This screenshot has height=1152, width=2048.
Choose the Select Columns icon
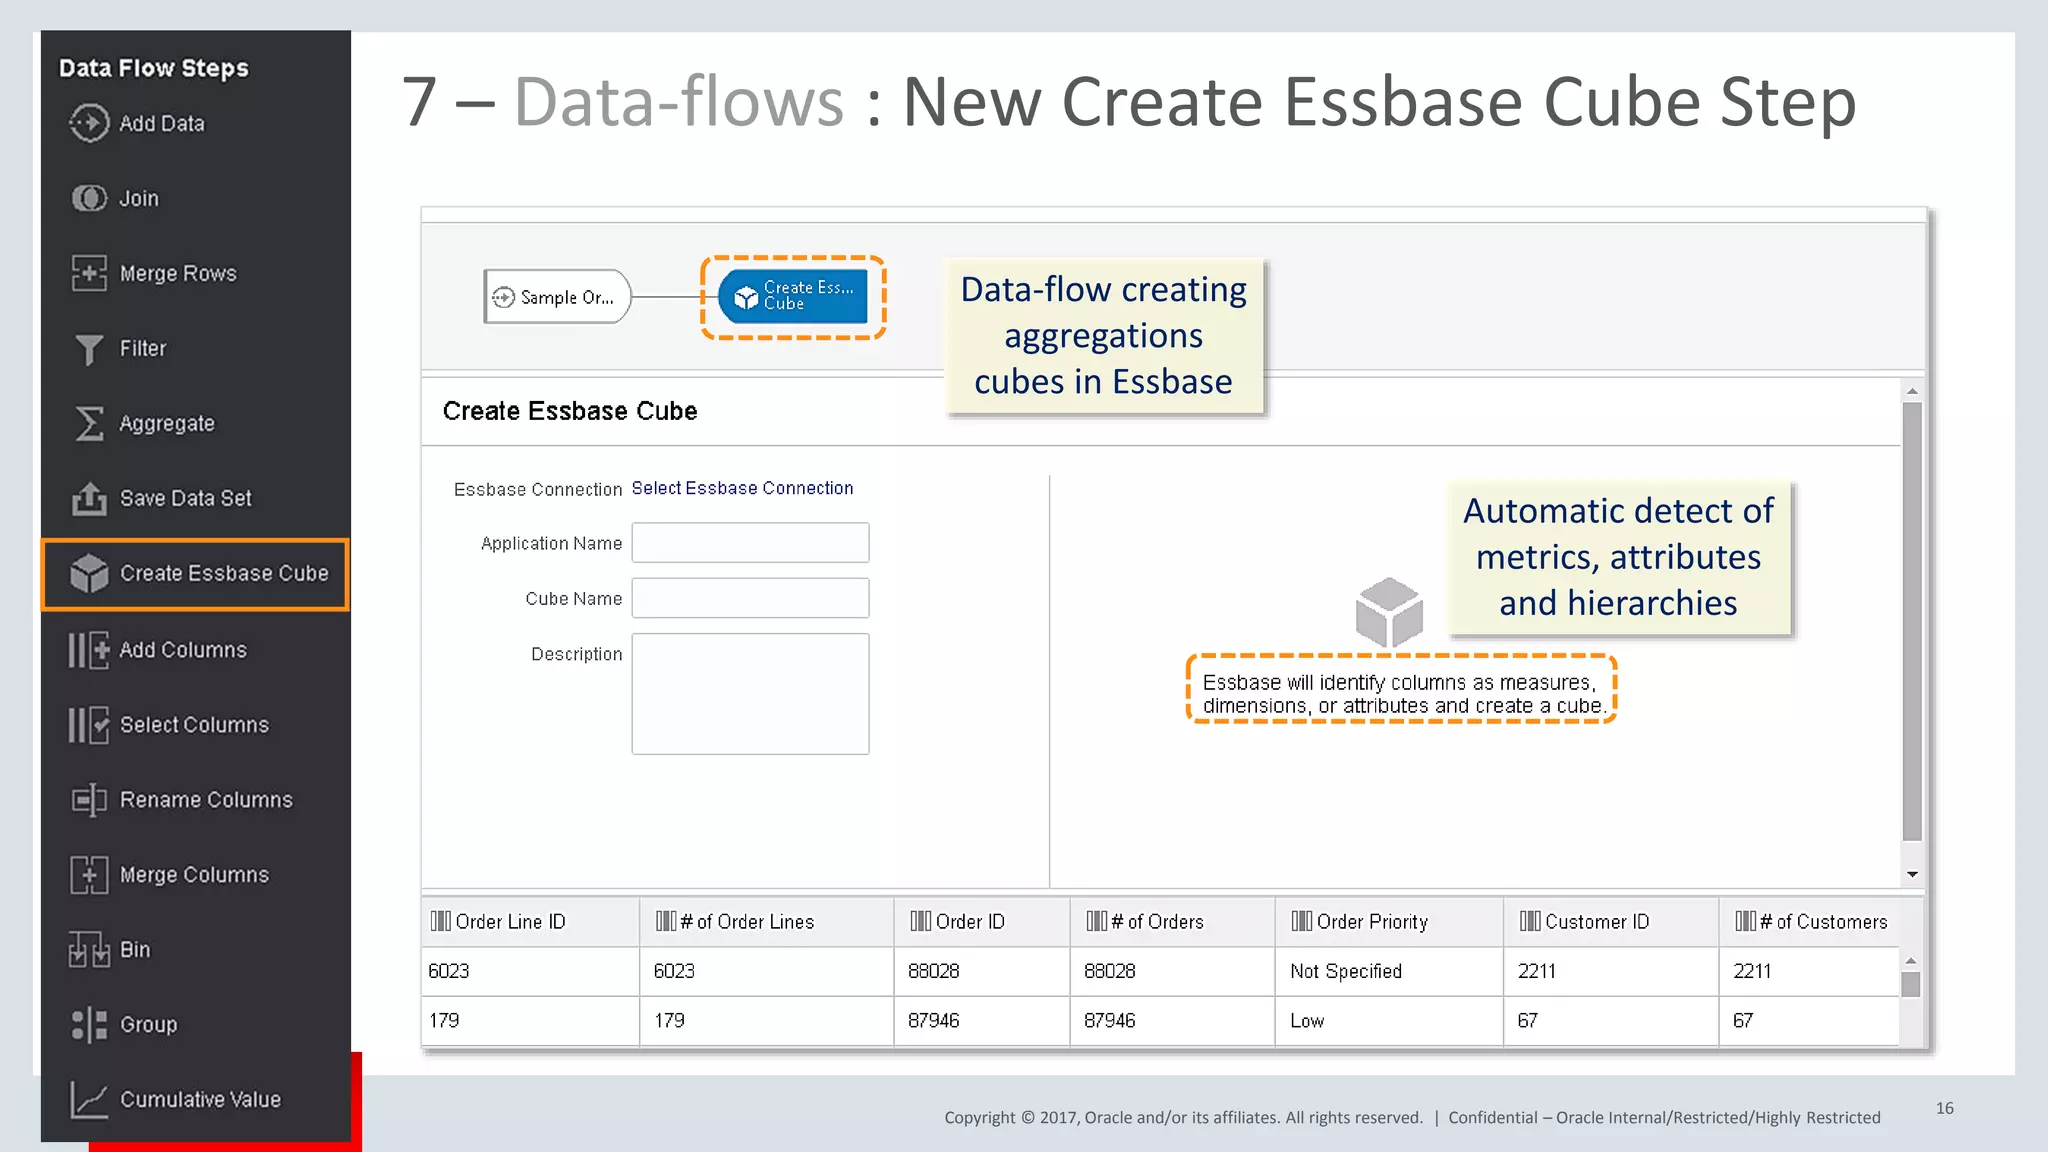pos(89,725)
